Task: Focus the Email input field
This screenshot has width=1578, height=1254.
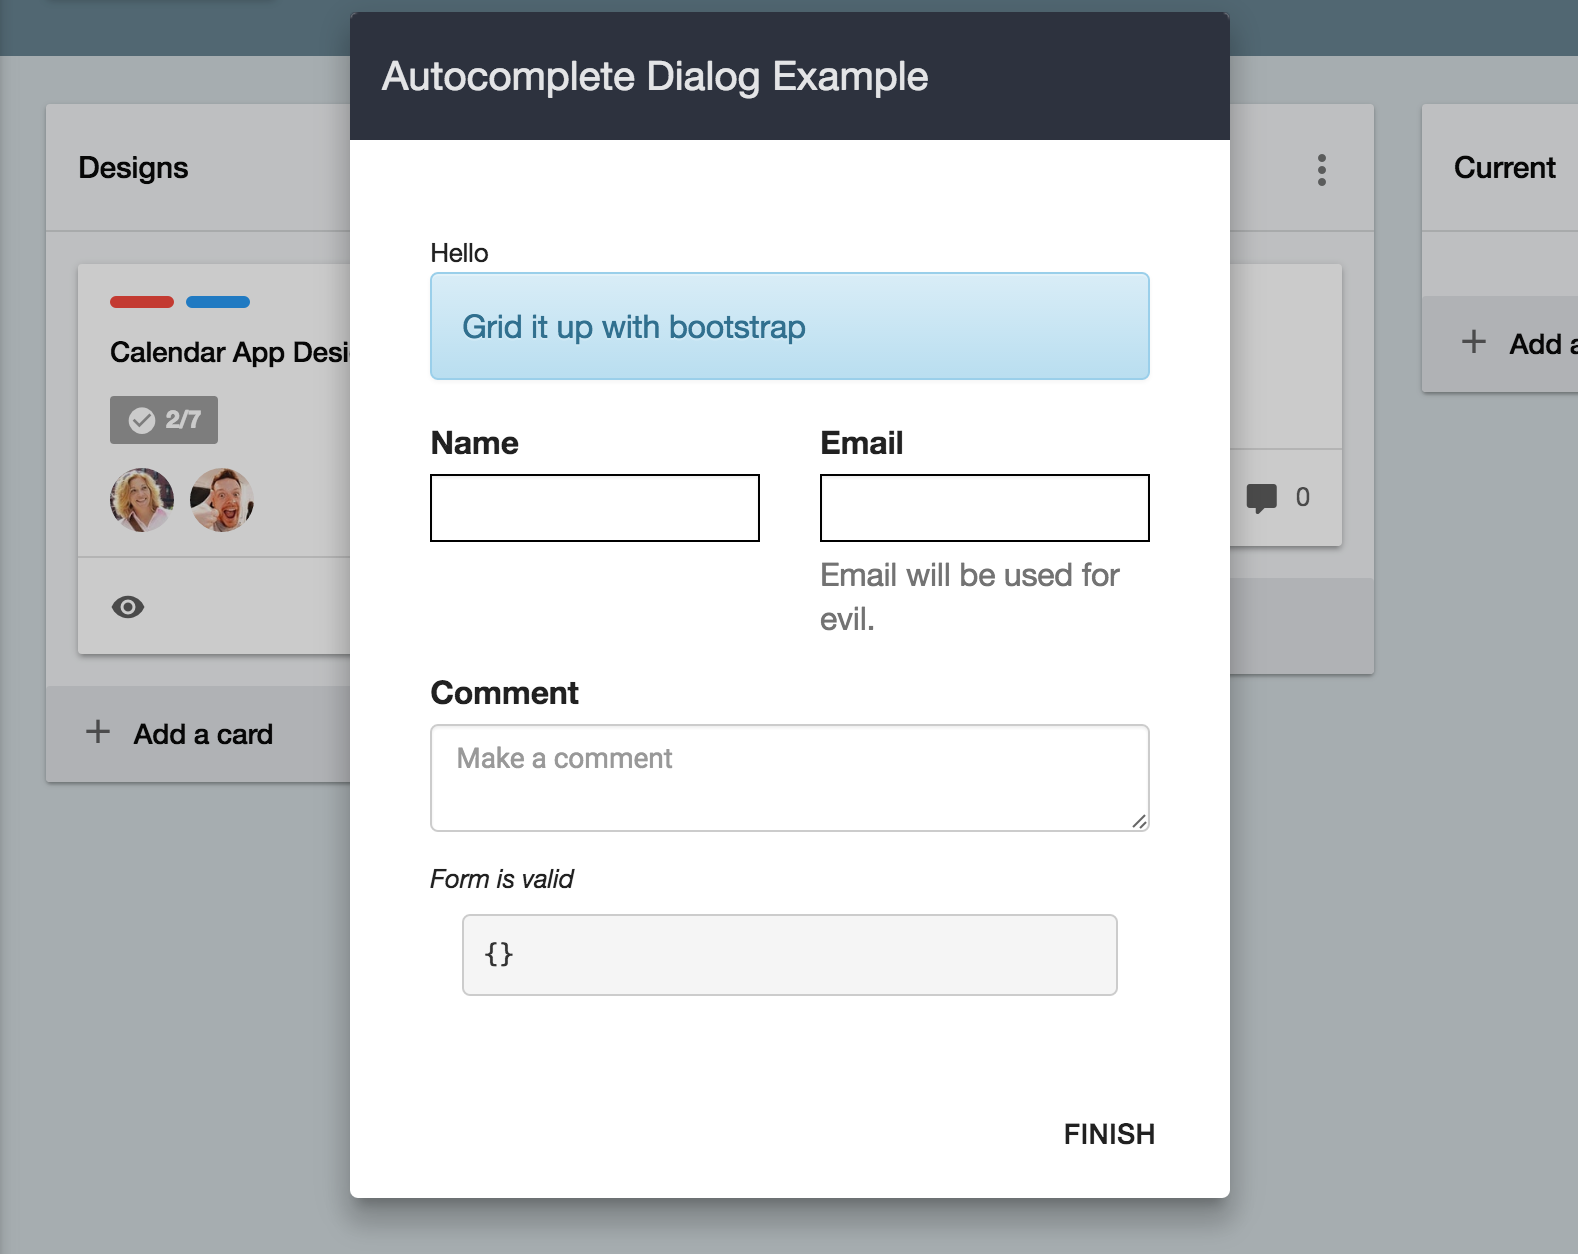Action: pos(985,508)
